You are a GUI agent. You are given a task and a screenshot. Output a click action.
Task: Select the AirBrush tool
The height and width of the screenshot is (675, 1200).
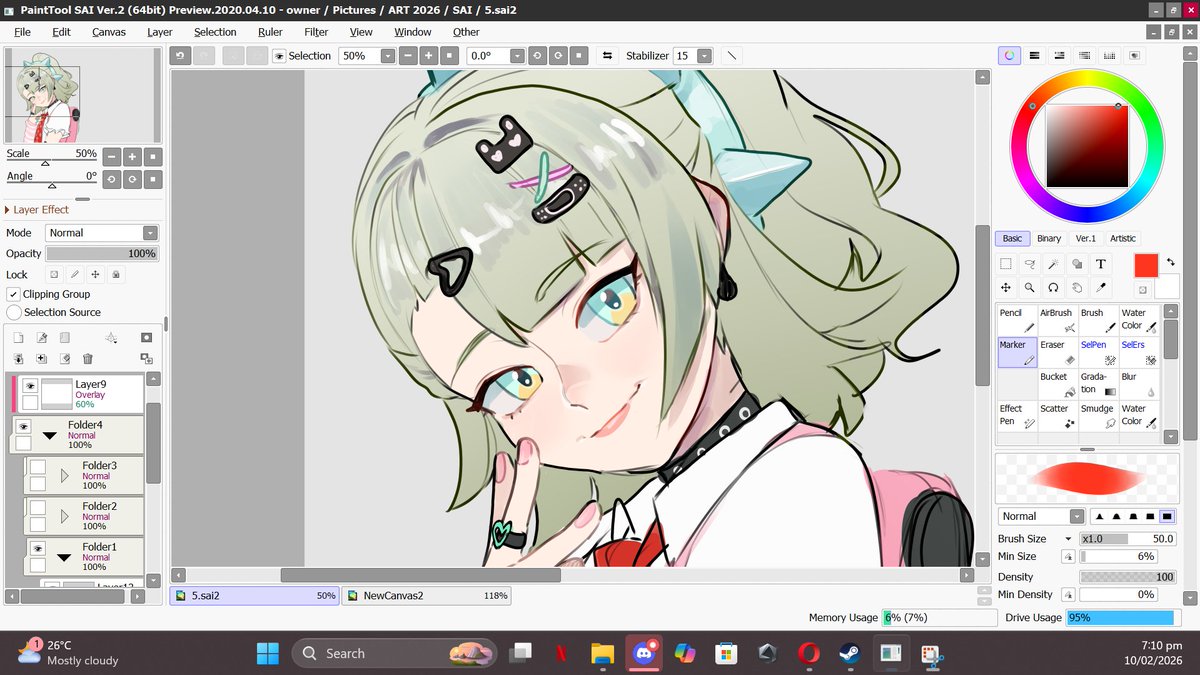click(1057, 320)
